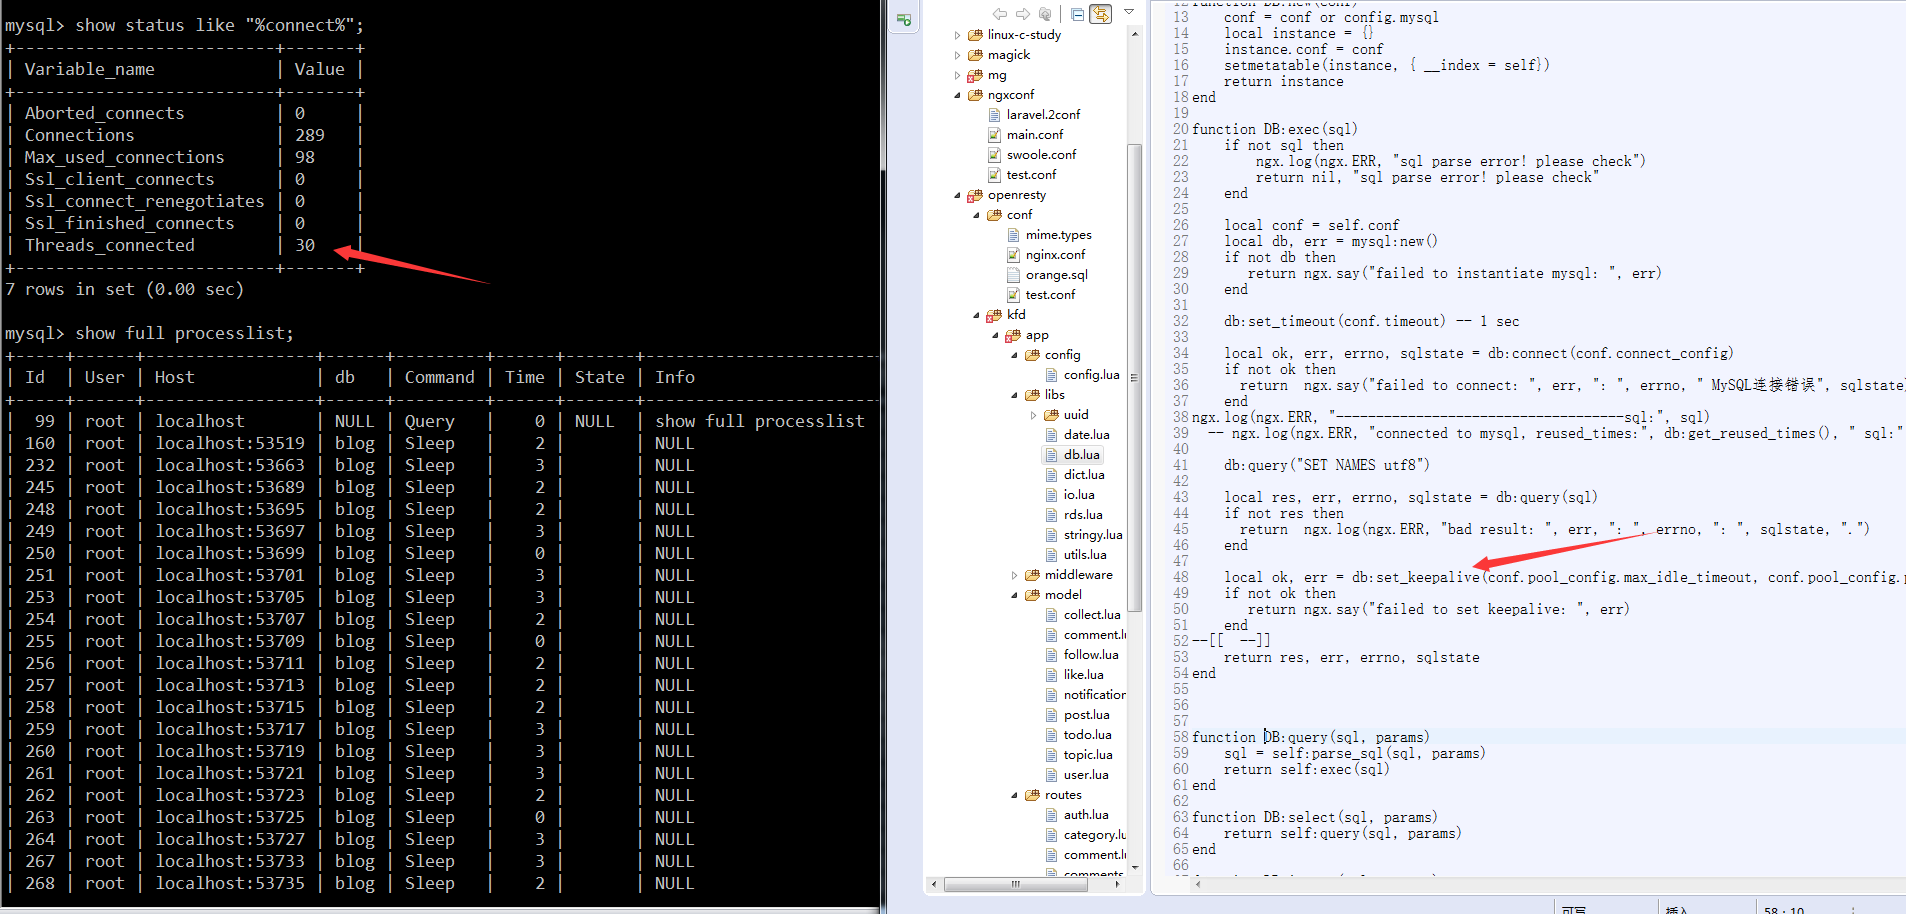Expand the uuid folder
Viewport: 1906px width, 914px height.
point(1034,415)
